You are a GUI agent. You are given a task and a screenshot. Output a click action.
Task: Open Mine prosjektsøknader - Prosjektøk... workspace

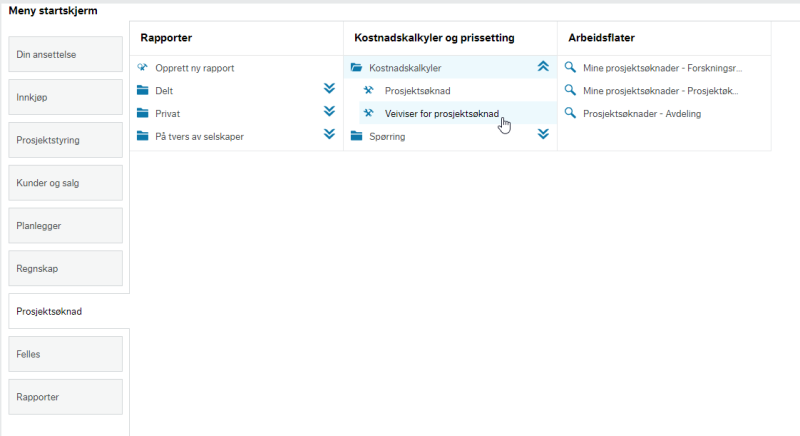[661, 91]
